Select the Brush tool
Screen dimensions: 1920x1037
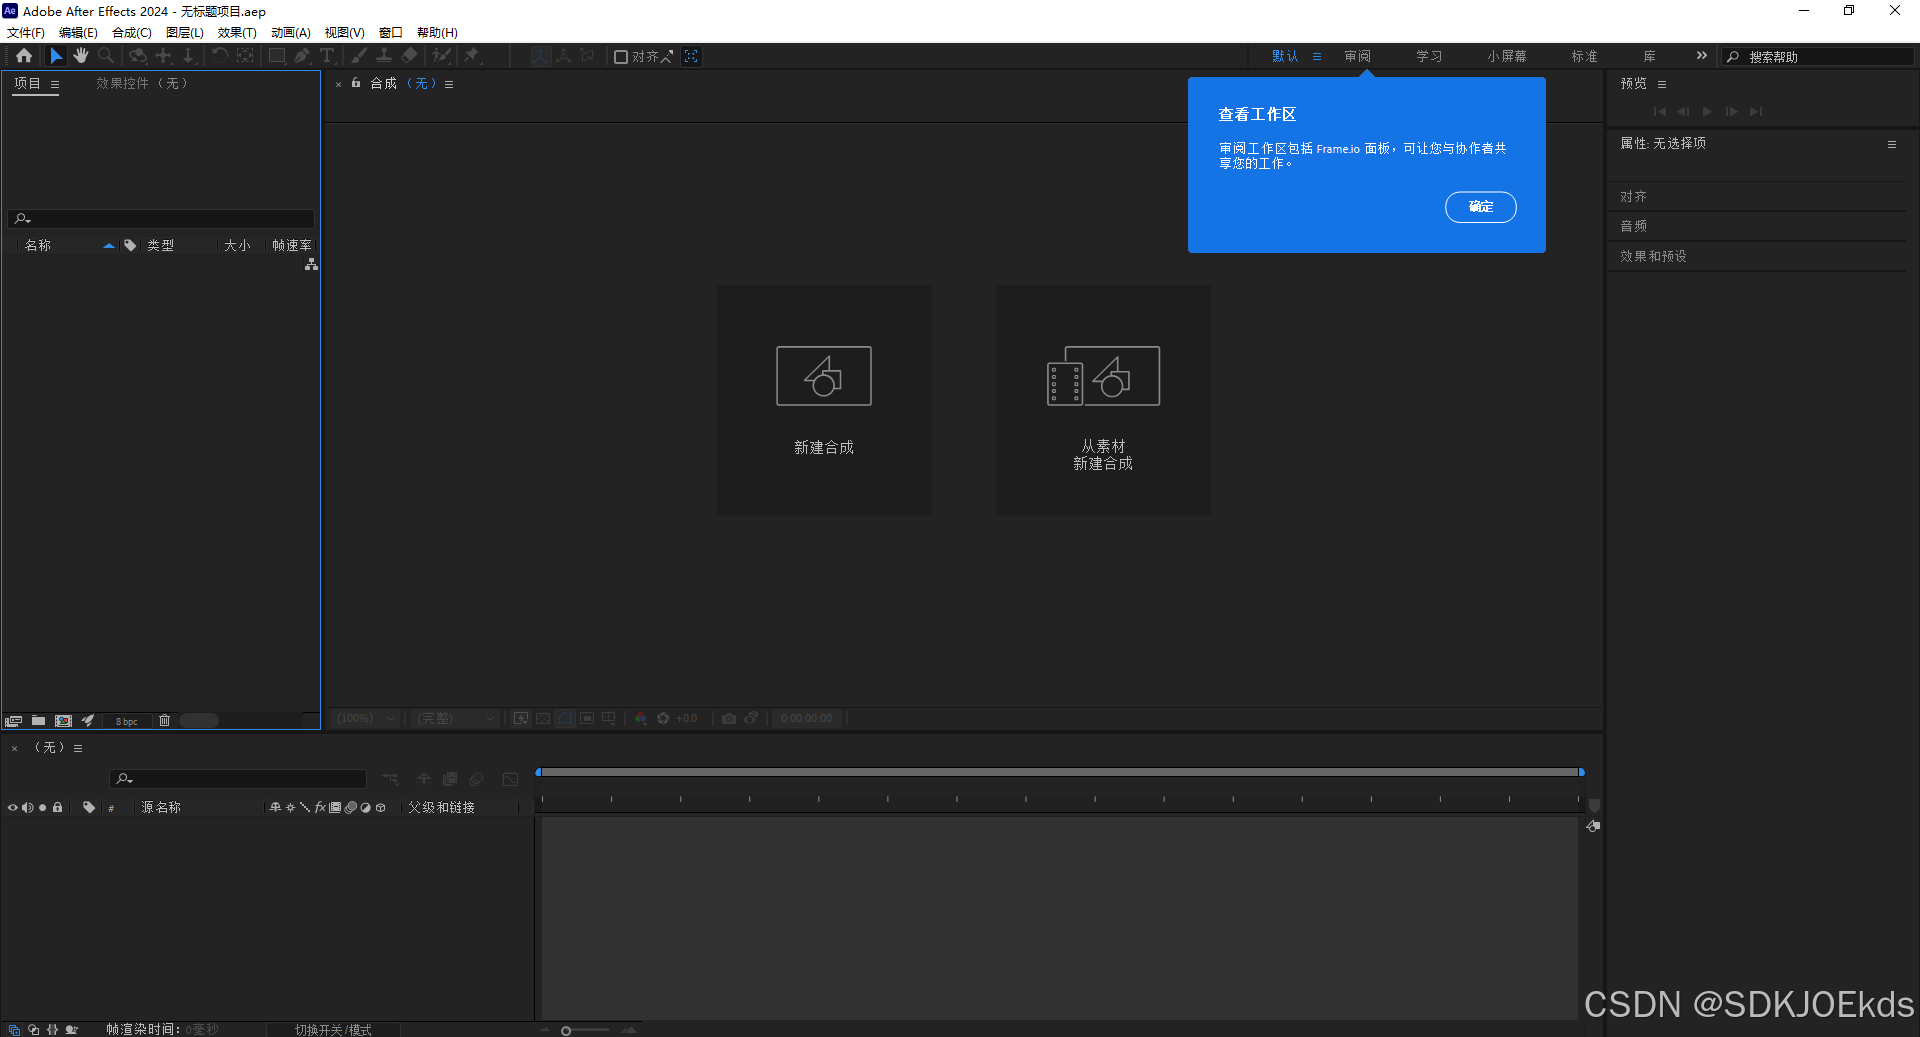point(358,56)
